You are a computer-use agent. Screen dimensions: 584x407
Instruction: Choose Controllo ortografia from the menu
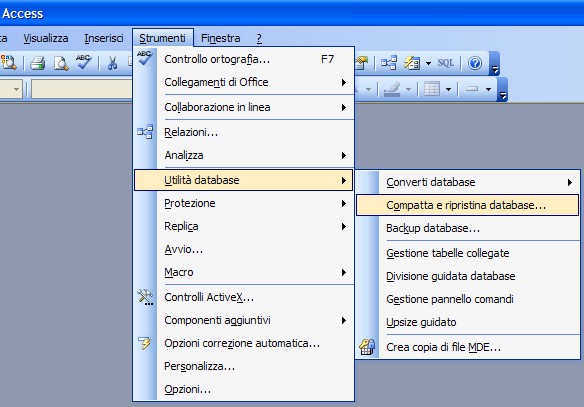pos(243,59)
